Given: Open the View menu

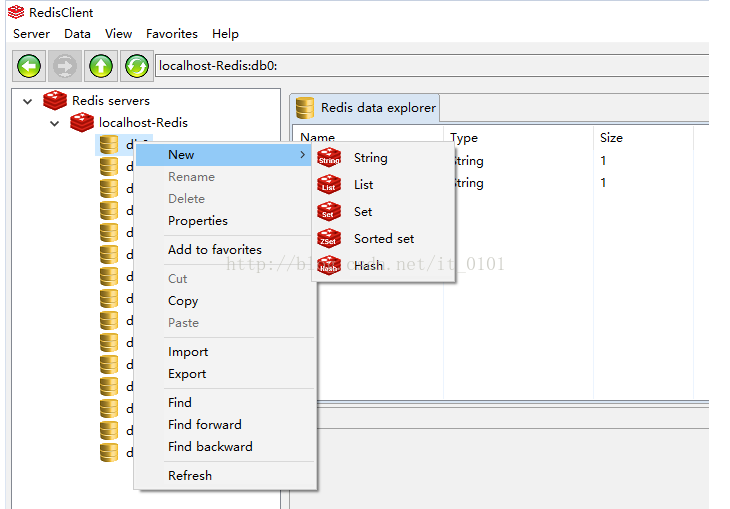Looking at the screenshot, I should click(x=118, y=34).
